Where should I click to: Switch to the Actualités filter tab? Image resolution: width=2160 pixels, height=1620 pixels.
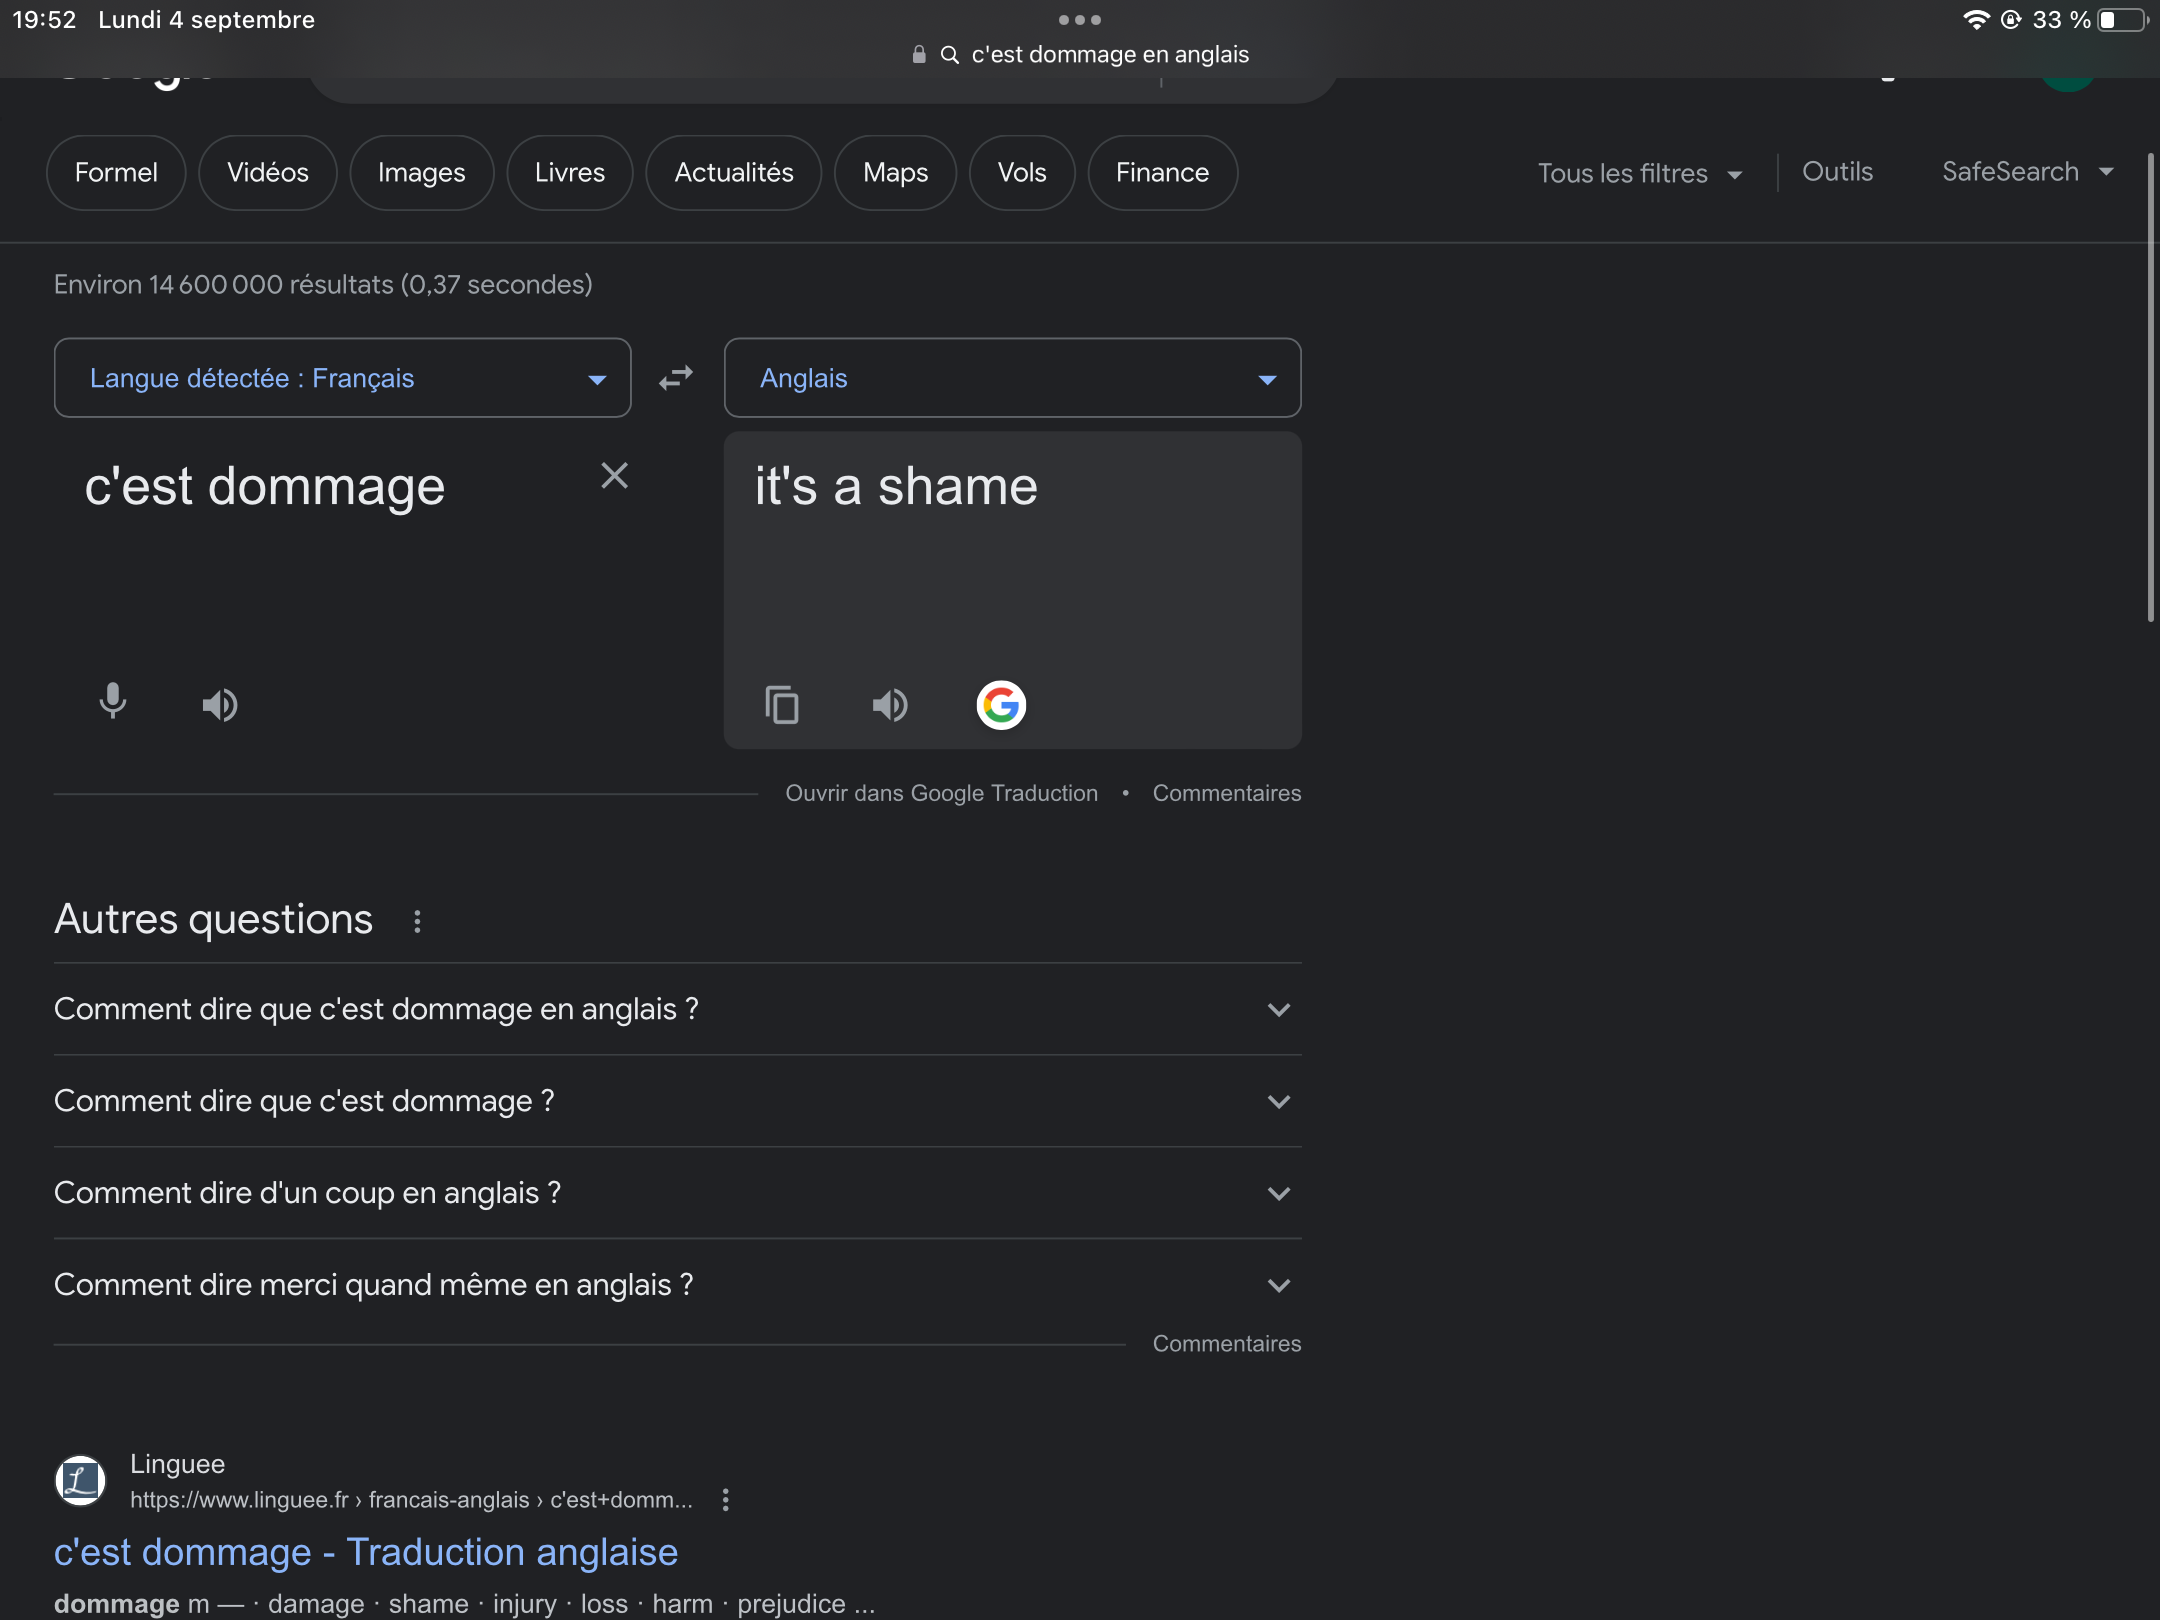point(733,173)
